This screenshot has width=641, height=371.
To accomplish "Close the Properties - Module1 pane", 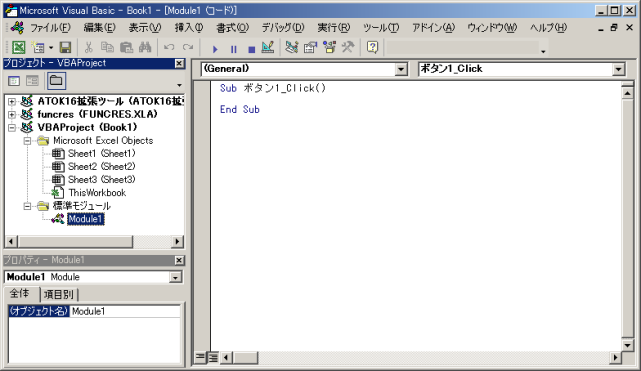I will (x=179, y=260).
